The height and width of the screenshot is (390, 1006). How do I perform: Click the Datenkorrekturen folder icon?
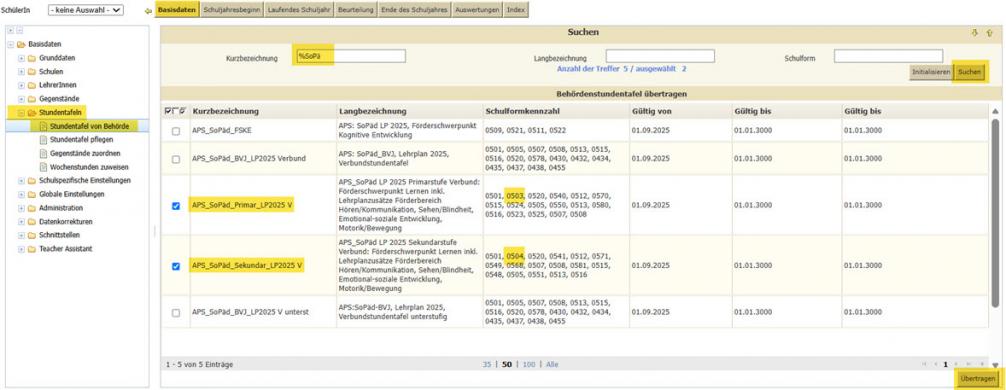tap(31, 221)
